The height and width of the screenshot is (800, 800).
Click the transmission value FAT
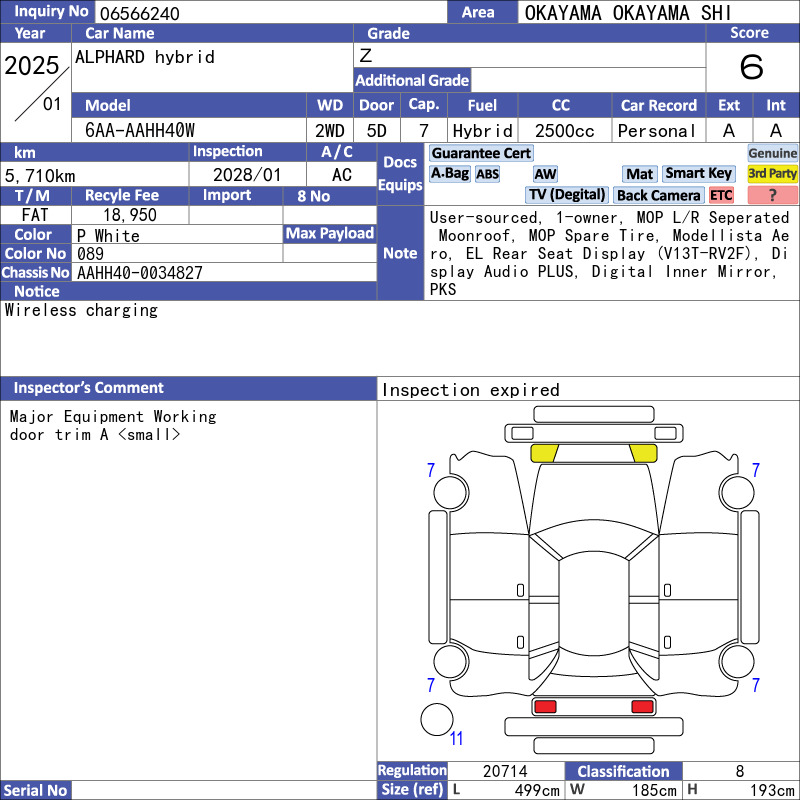35,215
